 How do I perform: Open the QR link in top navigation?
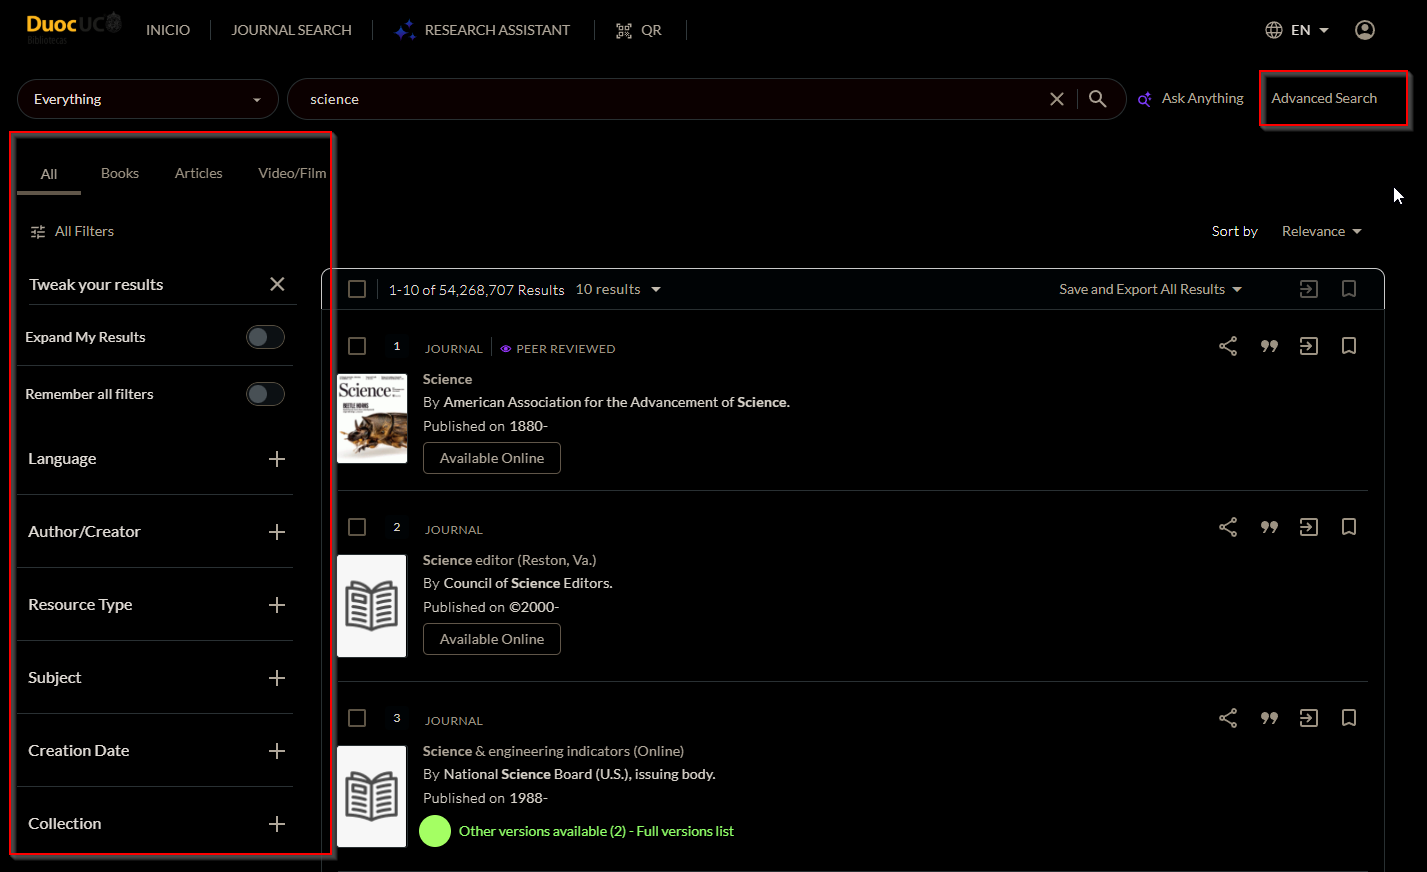638,30
